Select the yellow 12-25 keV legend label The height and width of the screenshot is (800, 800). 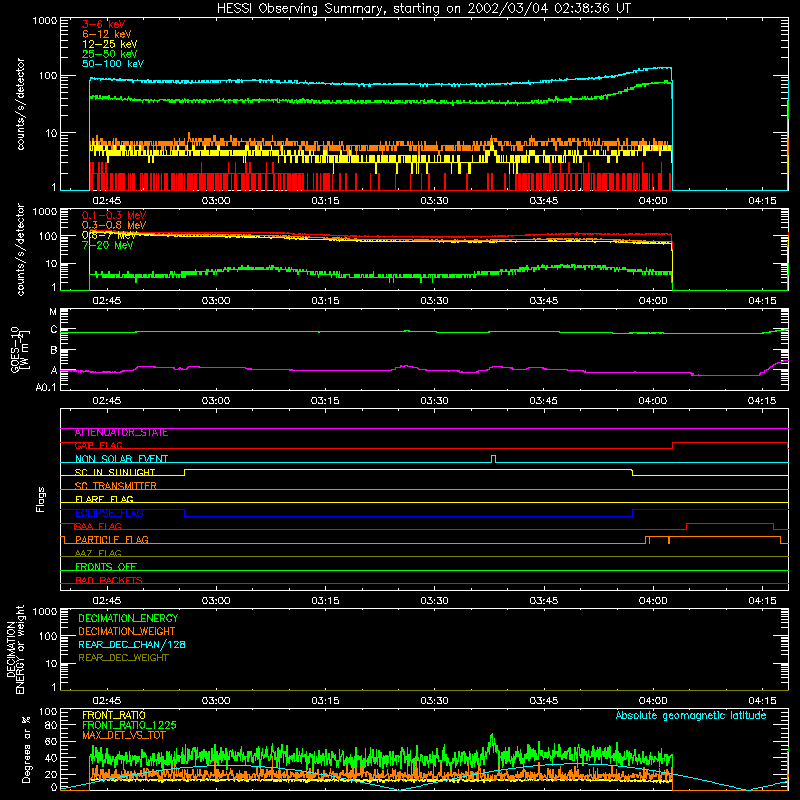110,44
